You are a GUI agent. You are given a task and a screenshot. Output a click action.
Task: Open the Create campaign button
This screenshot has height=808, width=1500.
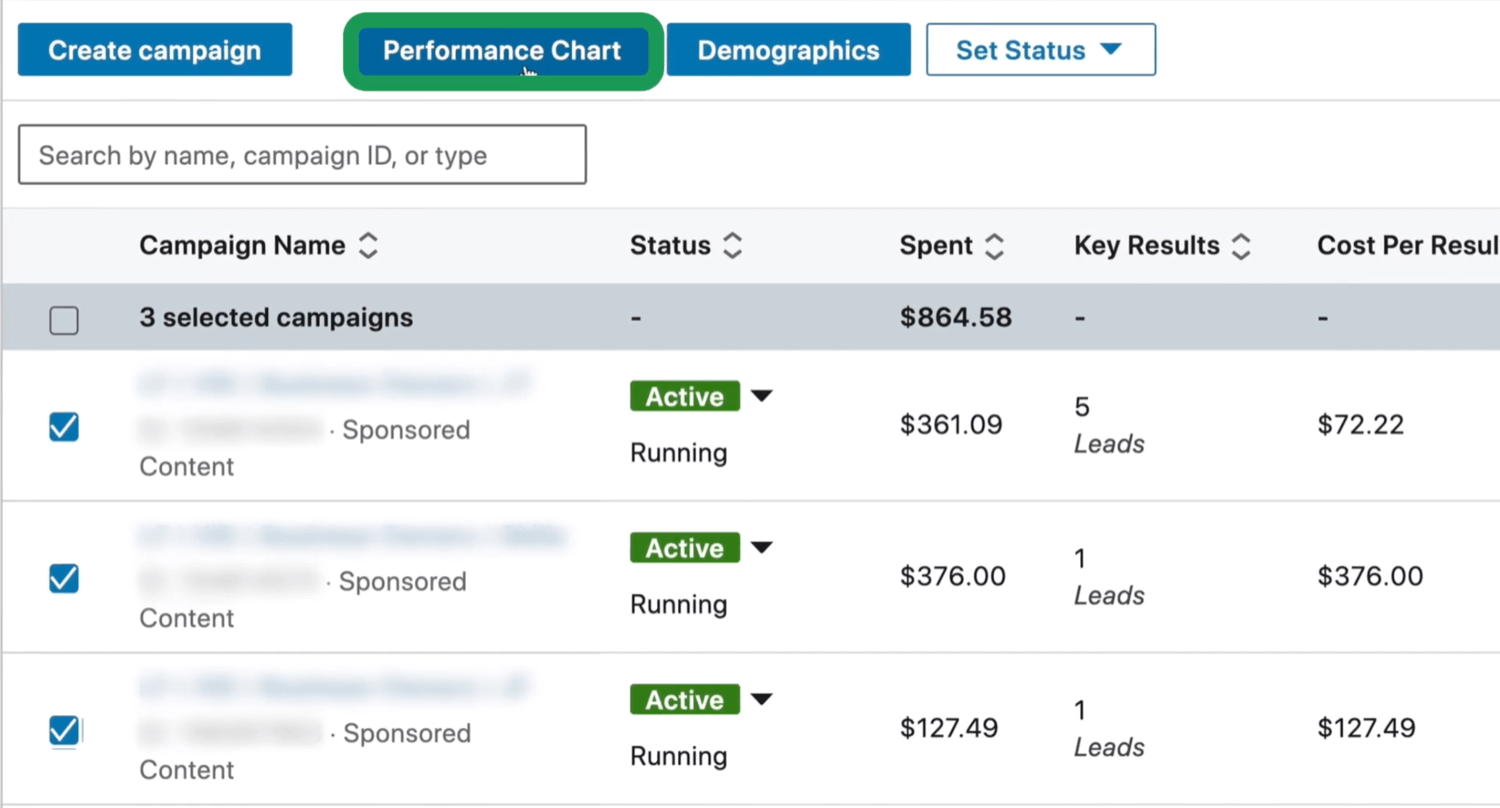(154, 50)
